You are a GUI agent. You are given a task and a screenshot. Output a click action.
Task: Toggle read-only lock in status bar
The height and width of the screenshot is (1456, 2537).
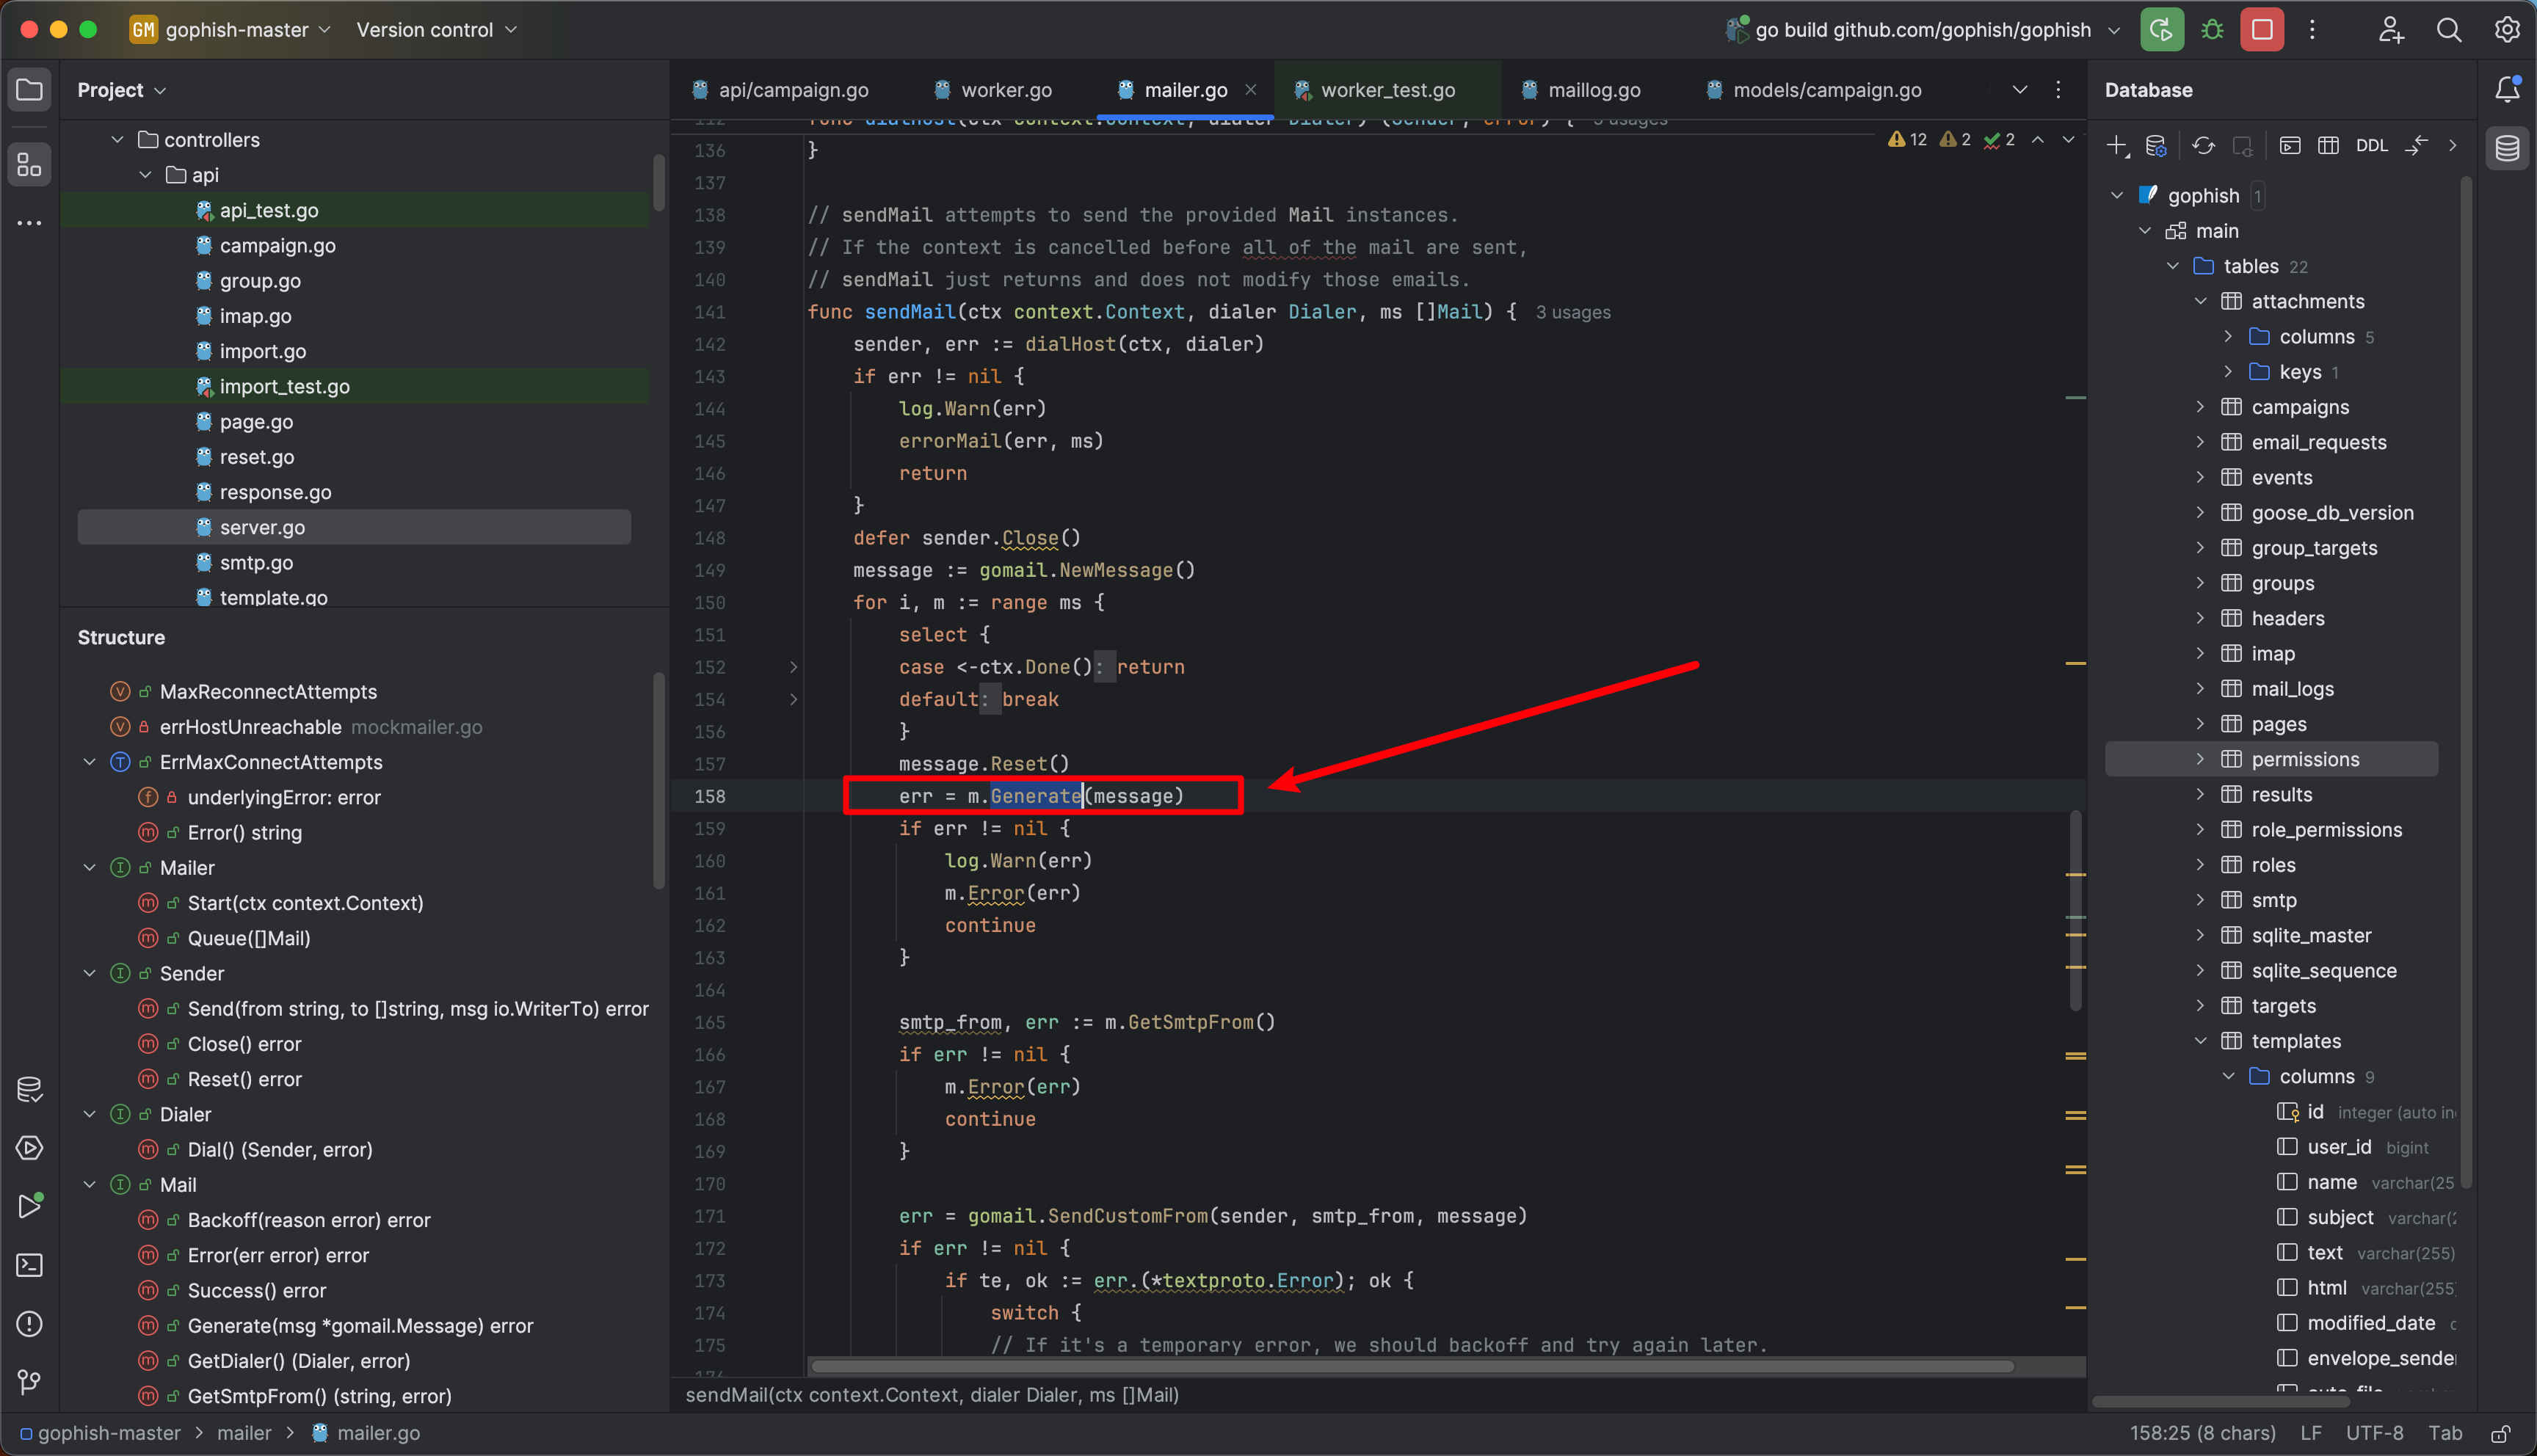tap(2501, 1433)
